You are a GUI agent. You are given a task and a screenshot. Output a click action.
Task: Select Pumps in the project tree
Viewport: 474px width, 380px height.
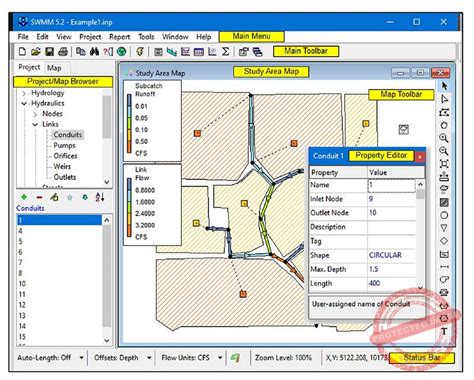[64, 145]
